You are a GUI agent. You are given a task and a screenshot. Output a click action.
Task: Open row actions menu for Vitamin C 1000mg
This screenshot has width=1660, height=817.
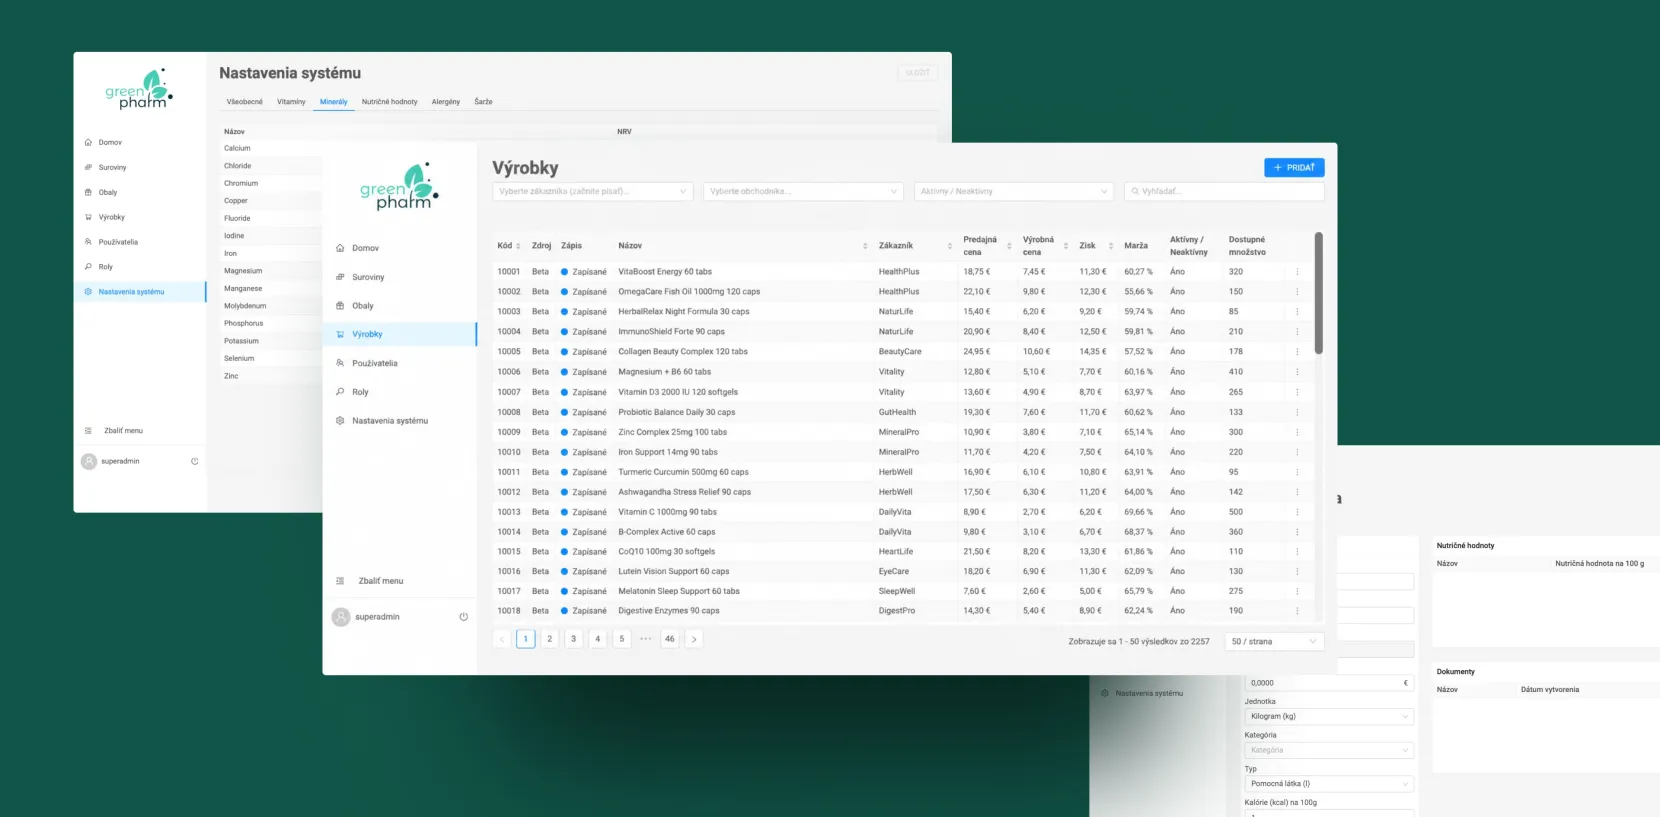pyautogui.click(x=1297, y=512)
